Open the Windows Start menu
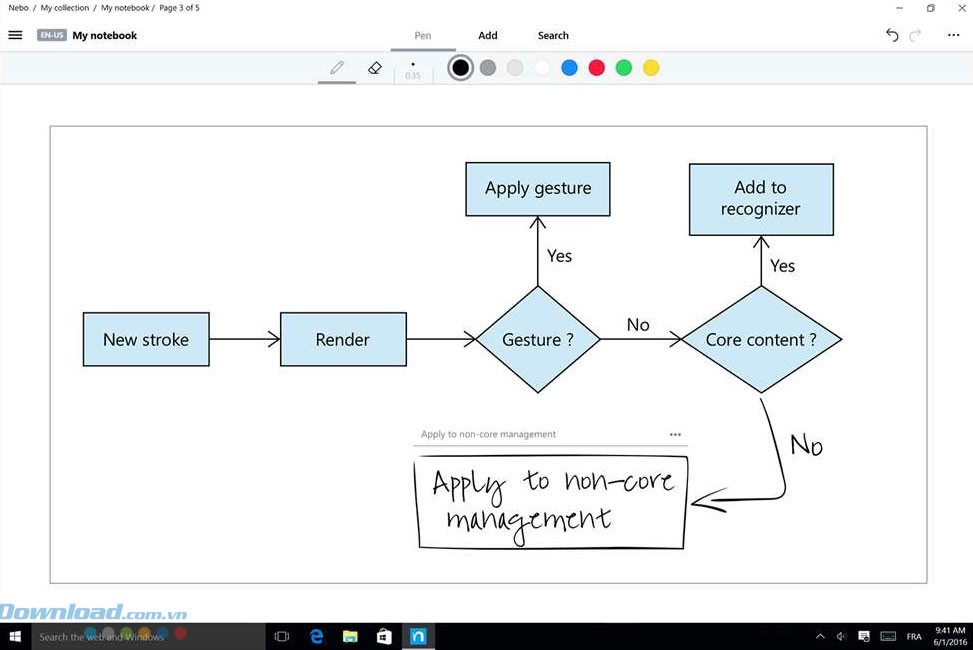 [x=15, y=636]
